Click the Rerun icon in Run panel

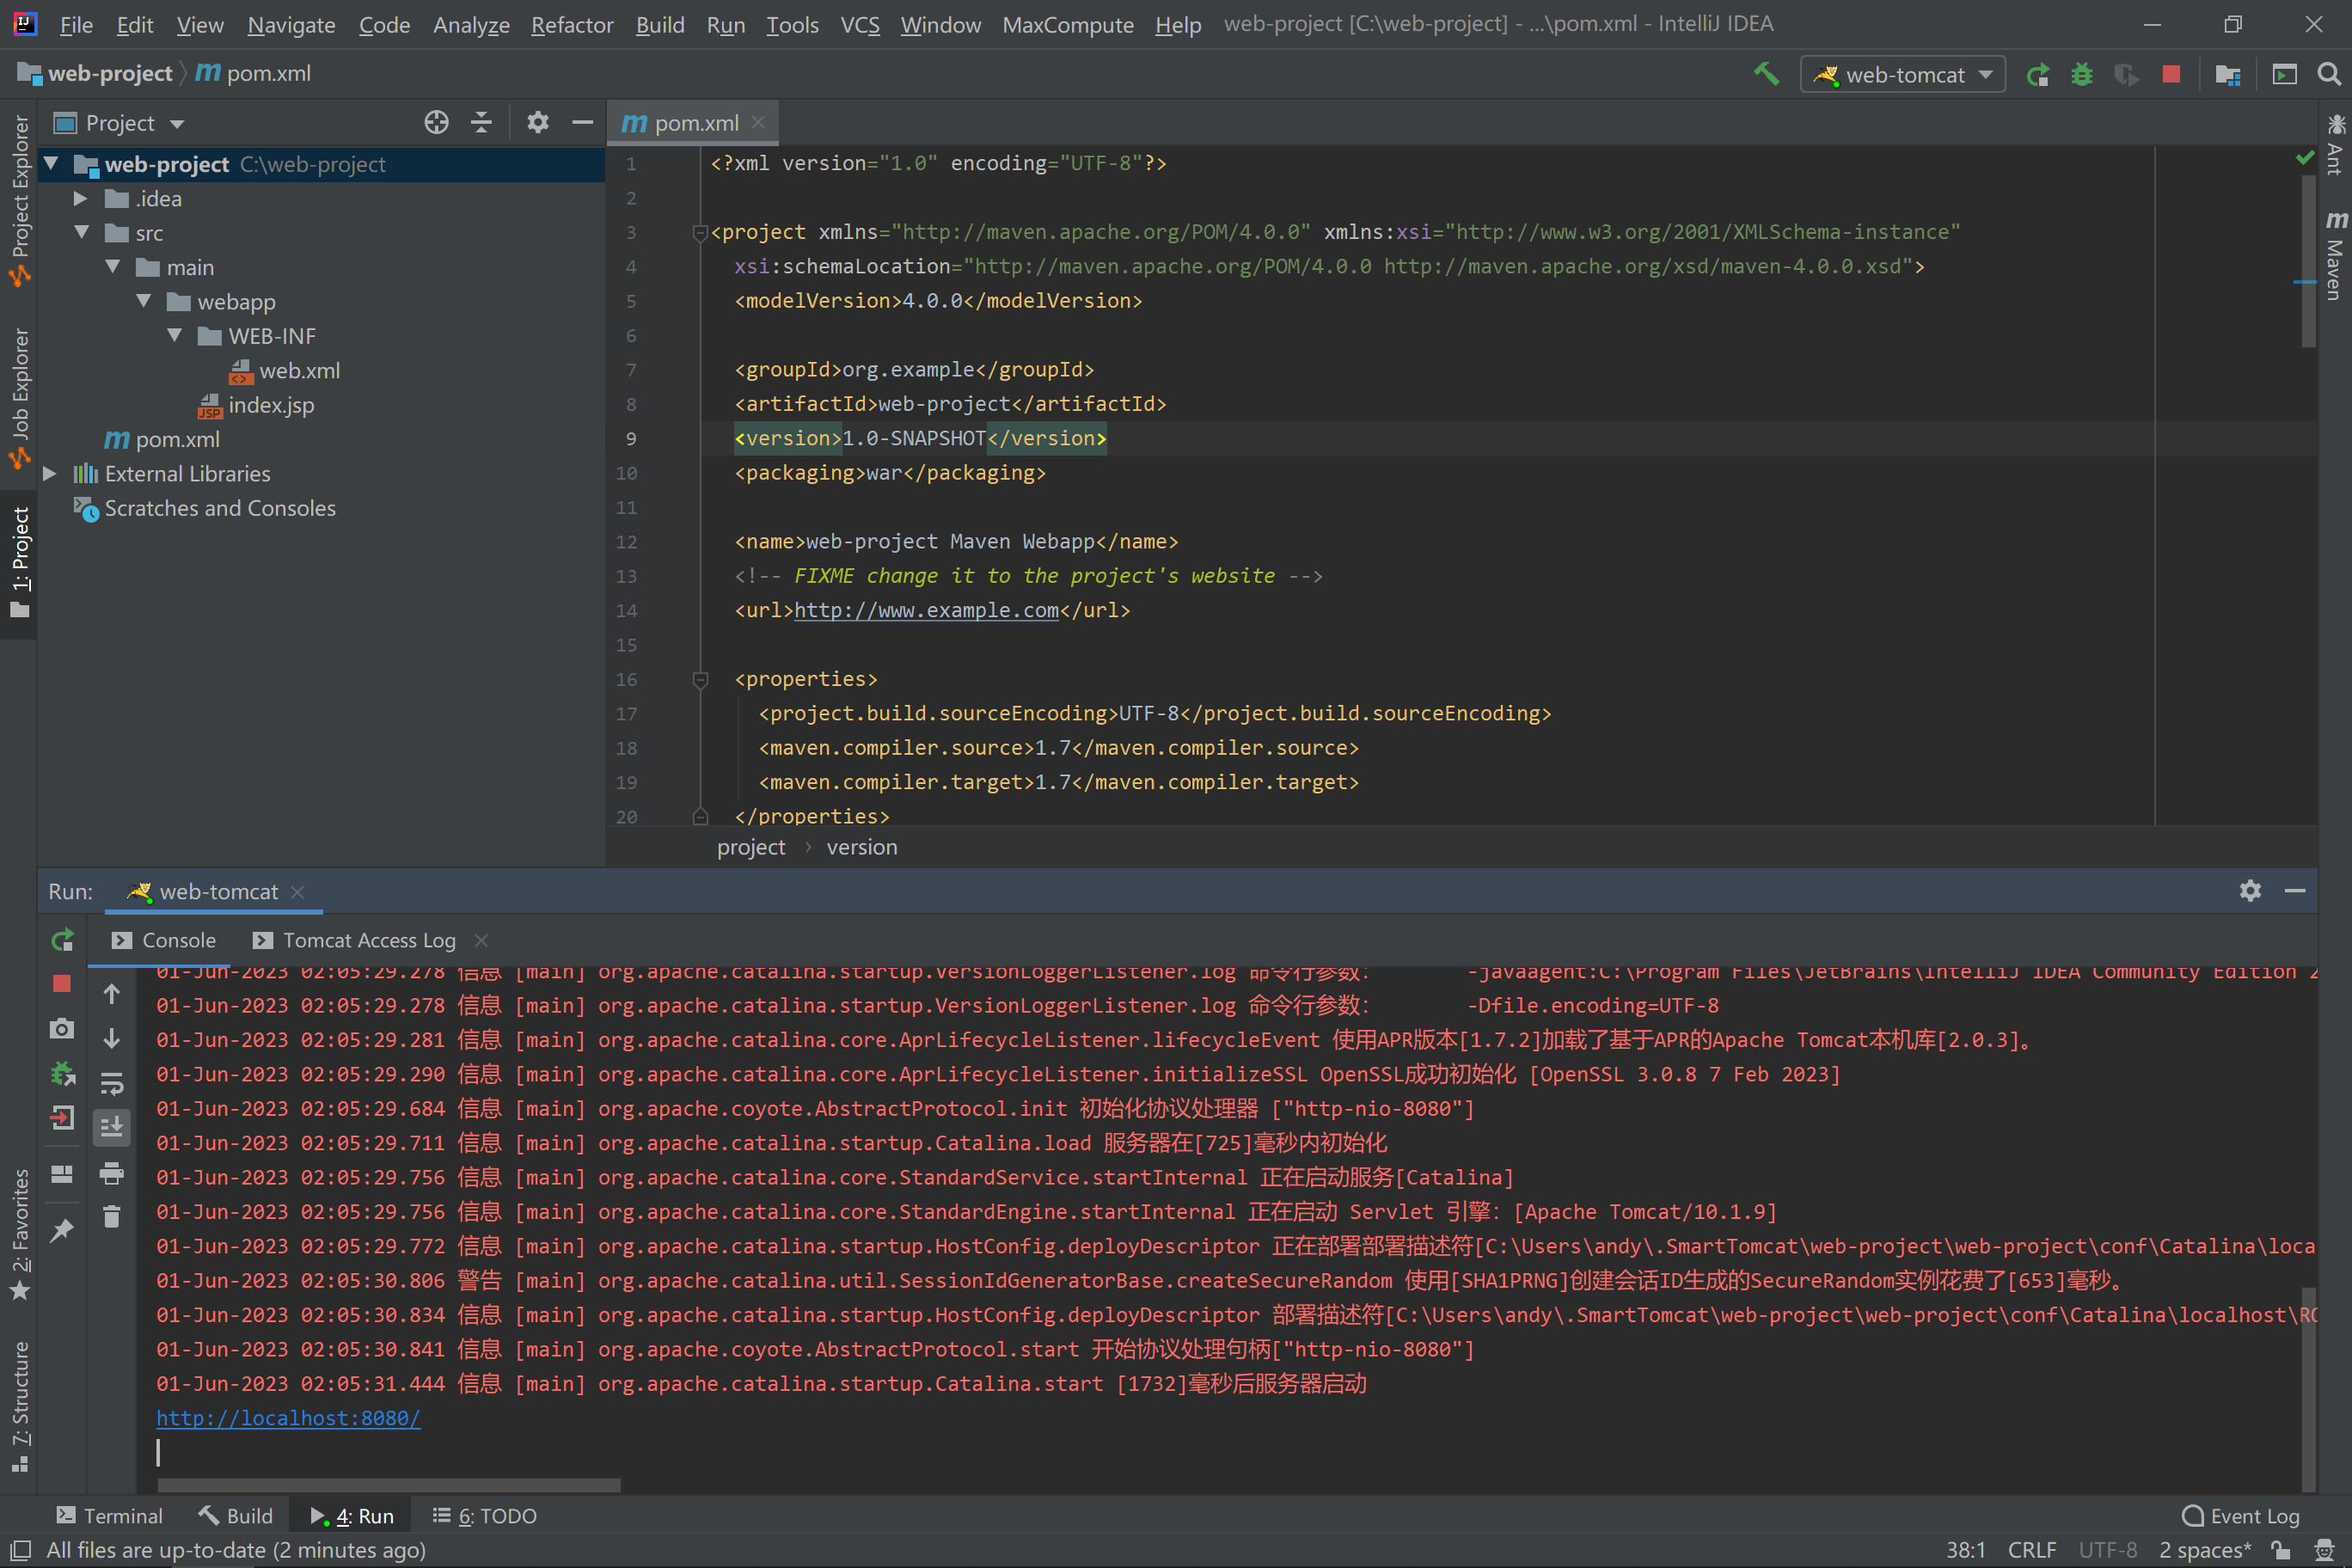(62, 940)
